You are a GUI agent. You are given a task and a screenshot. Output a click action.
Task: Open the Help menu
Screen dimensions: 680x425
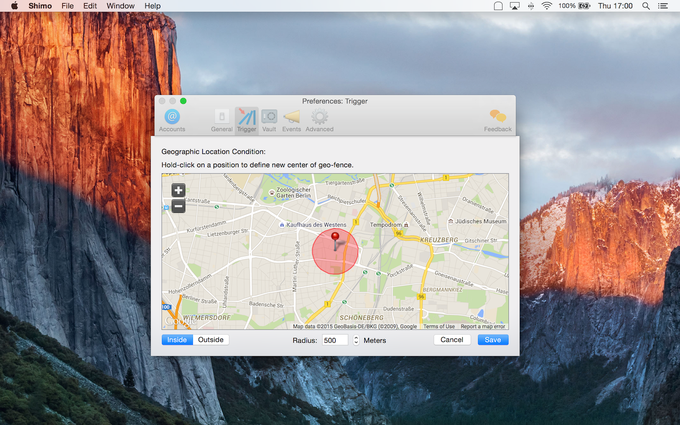tap(152, 6)
